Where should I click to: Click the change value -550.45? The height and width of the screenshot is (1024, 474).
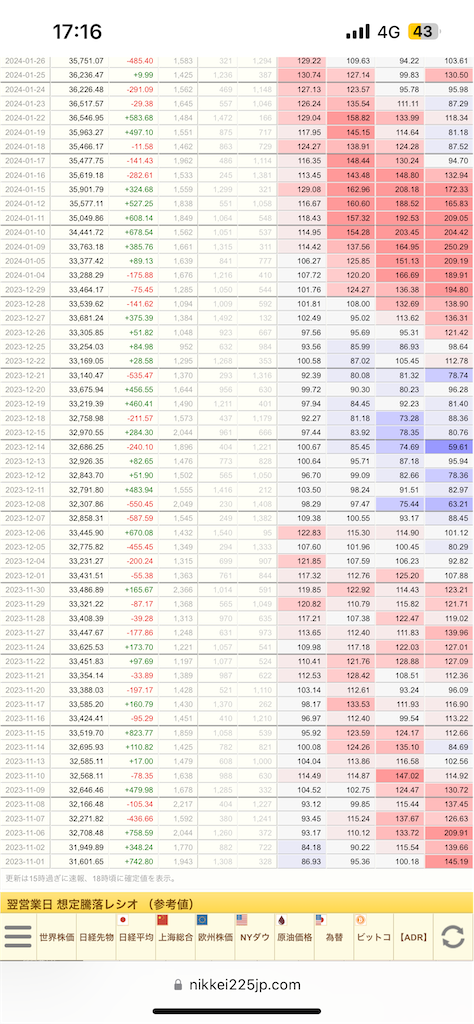point(140,504)
